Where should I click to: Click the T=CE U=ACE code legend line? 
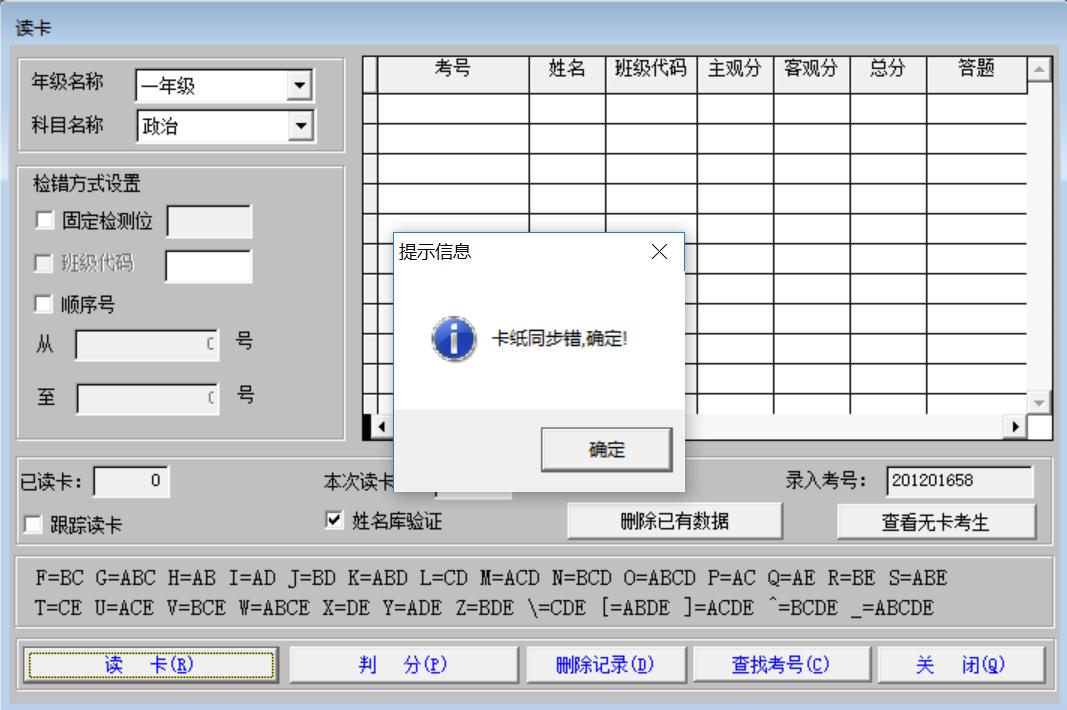[x=484, y=607]
